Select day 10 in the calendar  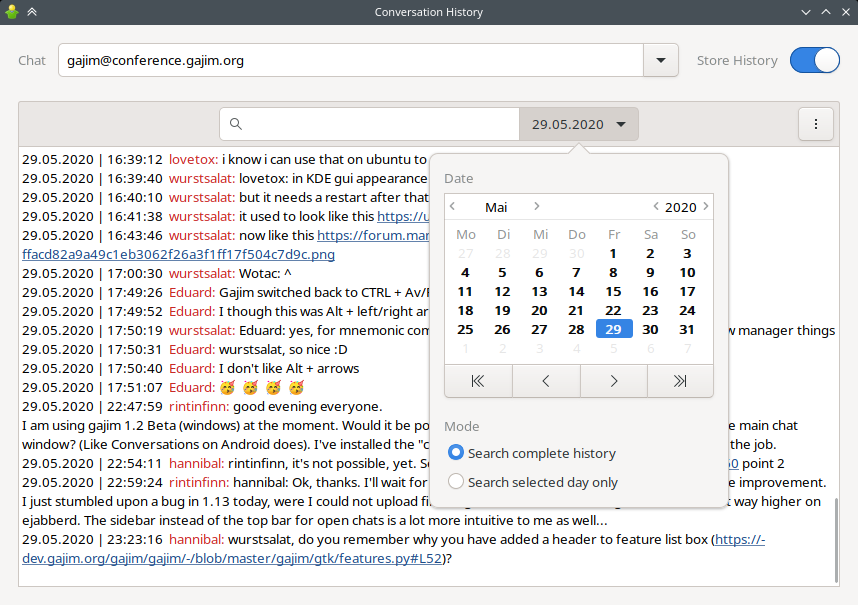pyautogui.click(x=687, y=272)
